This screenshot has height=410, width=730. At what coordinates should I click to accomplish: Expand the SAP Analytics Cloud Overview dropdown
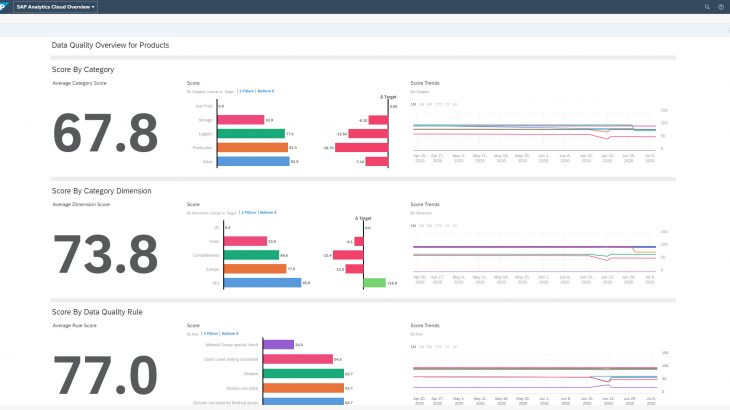pyautogui.click(x=57, y=6)
